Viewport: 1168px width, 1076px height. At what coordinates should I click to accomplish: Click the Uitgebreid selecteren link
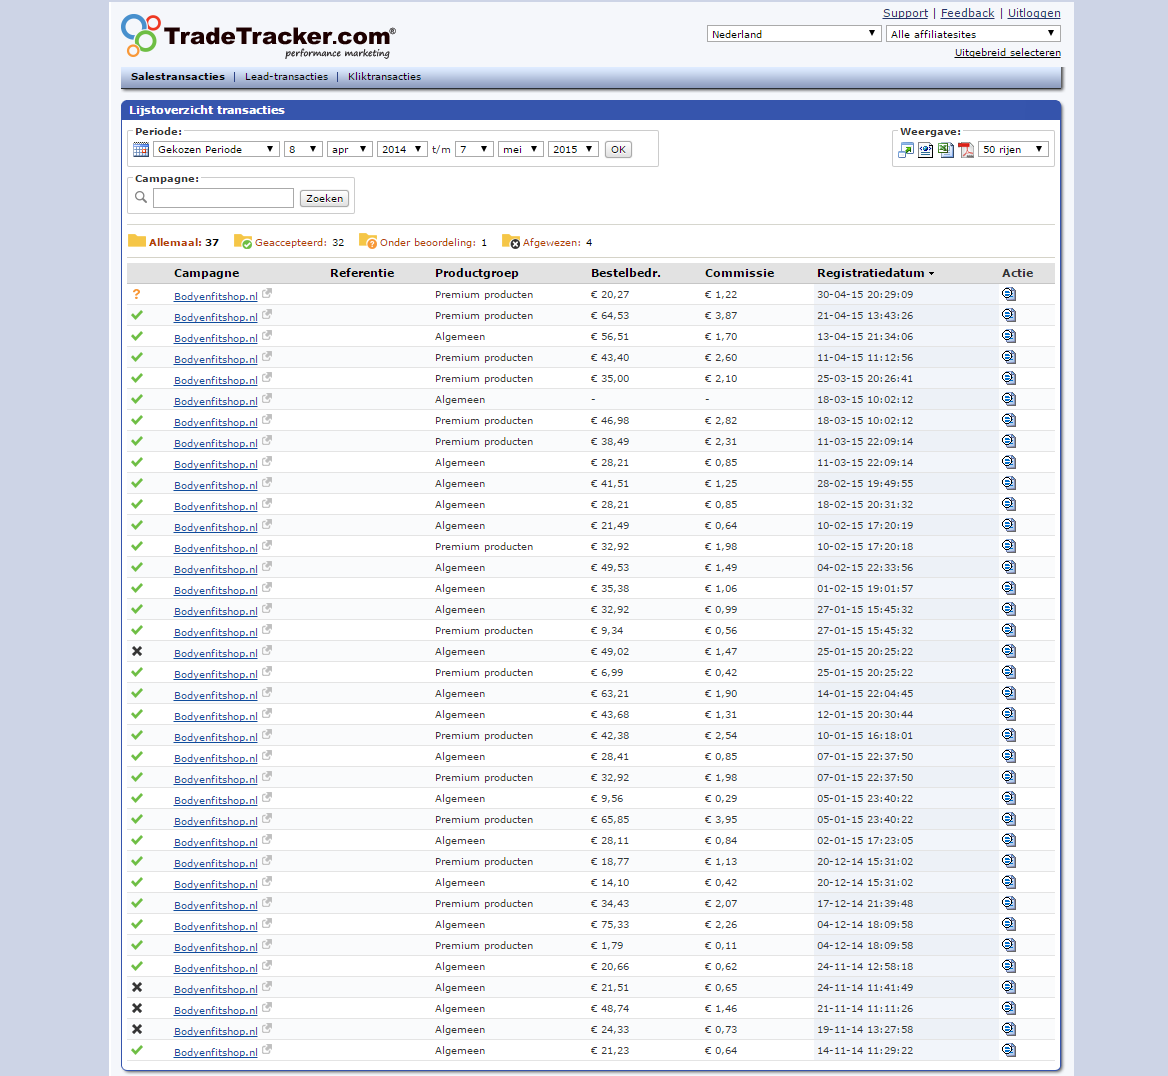pyautogui.click(x=1007, y=52)
